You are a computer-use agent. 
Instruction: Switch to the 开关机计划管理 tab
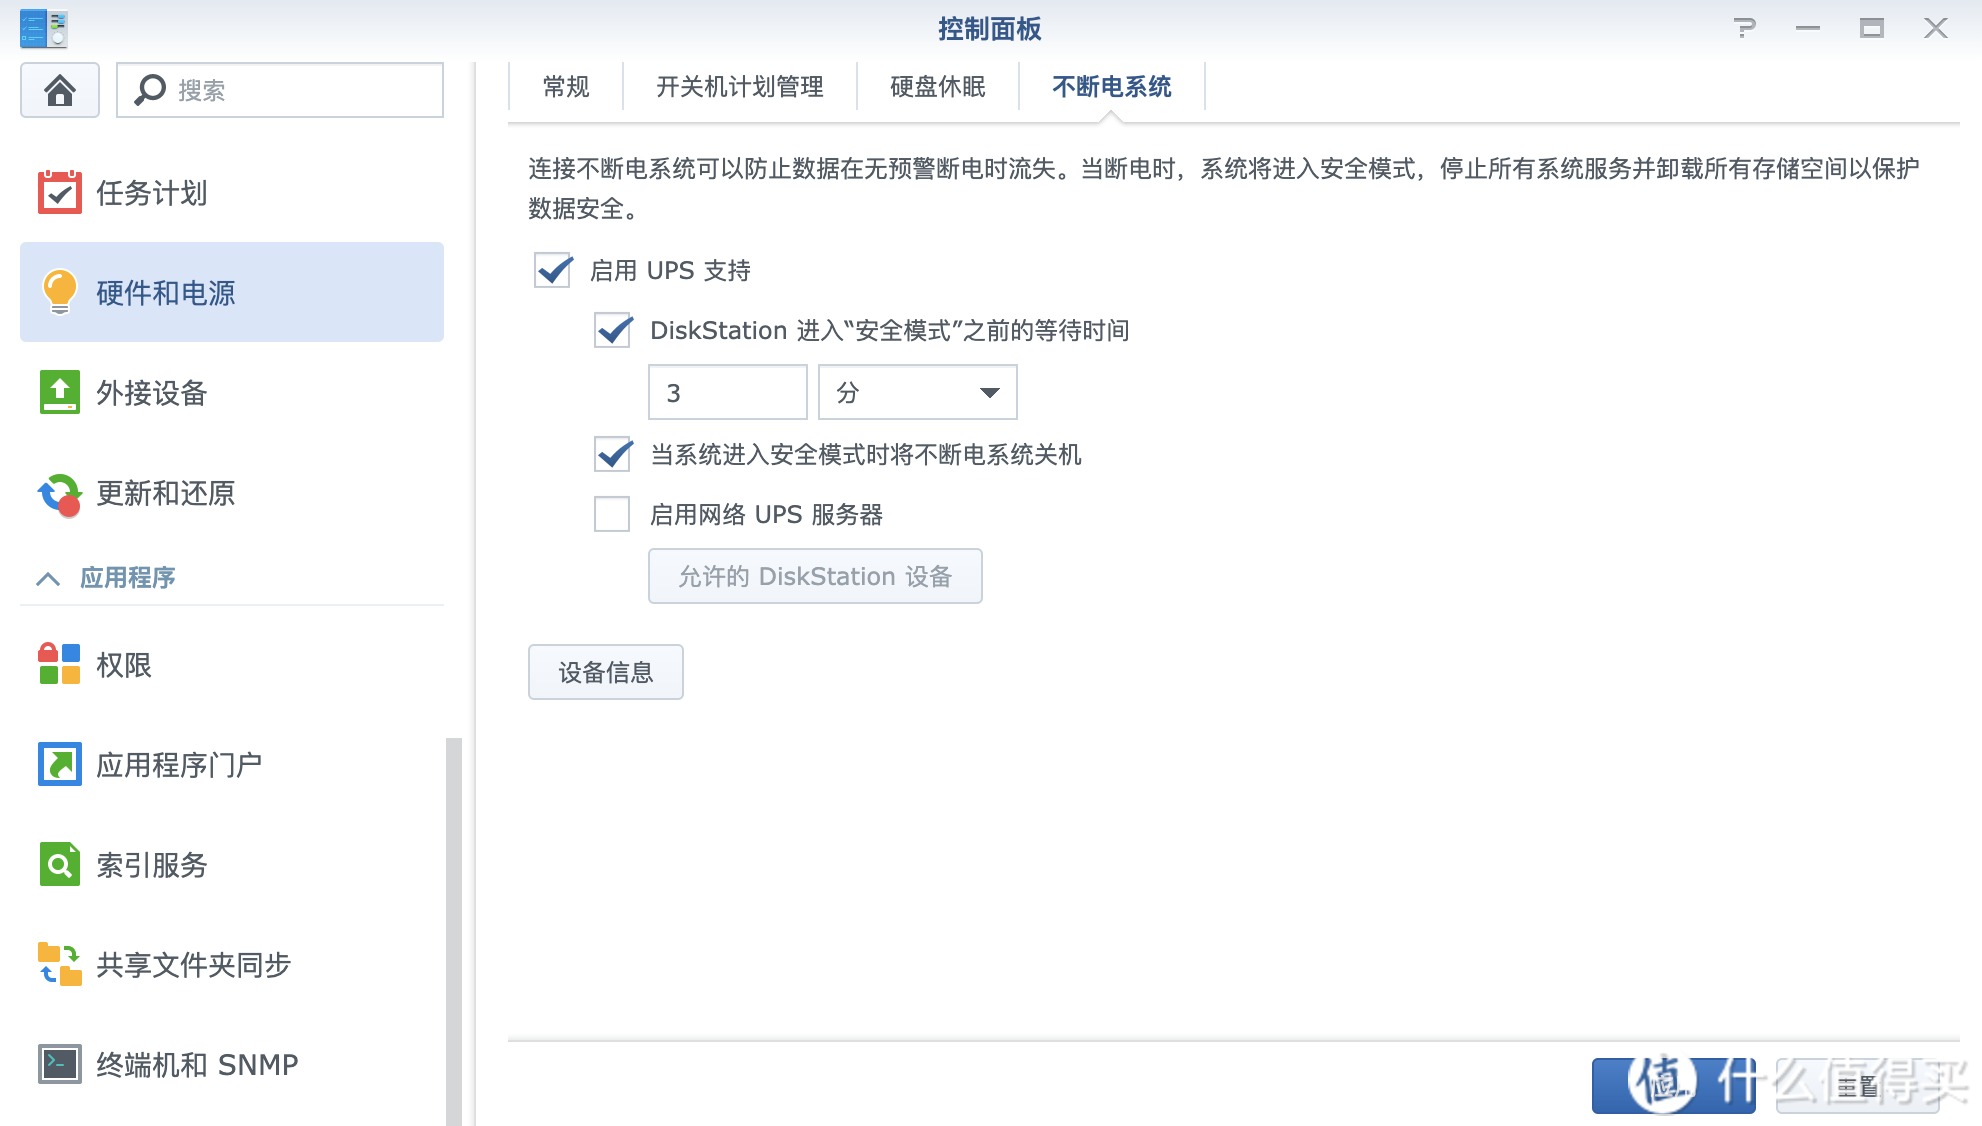tap(739, 87)
